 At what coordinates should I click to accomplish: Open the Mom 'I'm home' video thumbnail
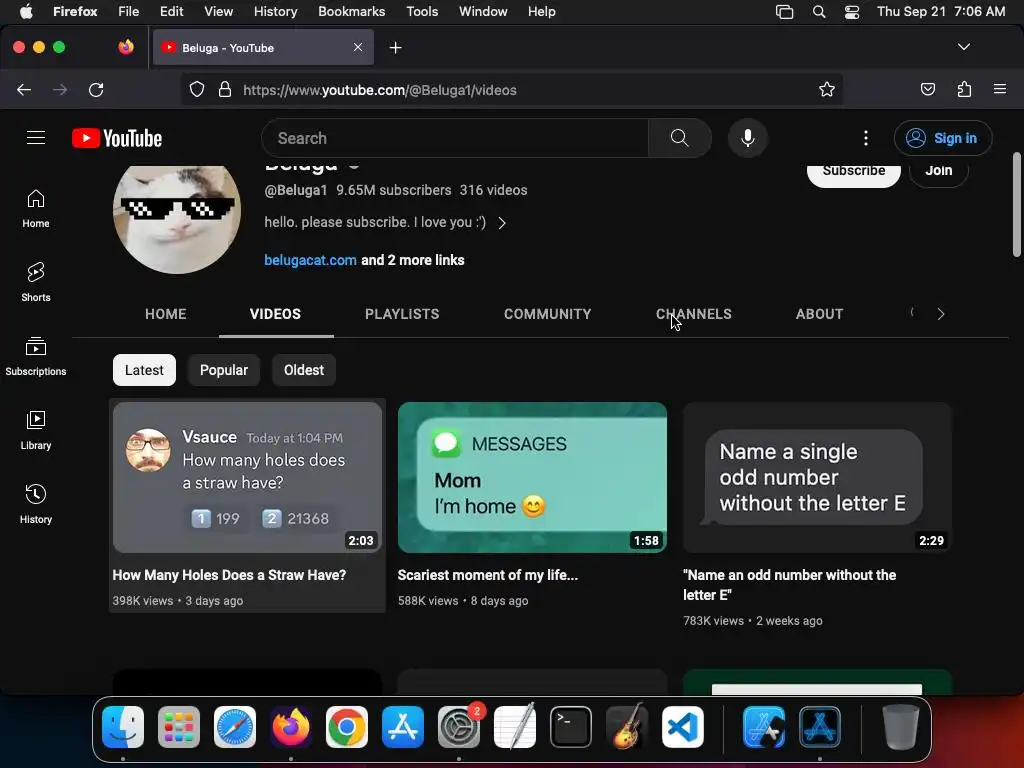pos(532,477)
